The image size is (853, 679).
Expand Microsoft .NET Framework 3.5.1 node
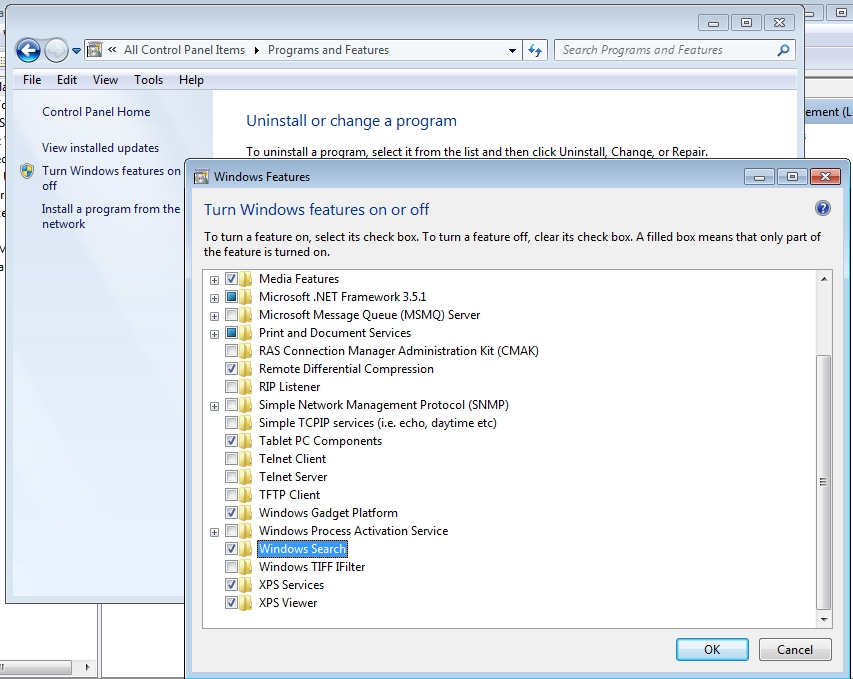[x=214, y=298]
